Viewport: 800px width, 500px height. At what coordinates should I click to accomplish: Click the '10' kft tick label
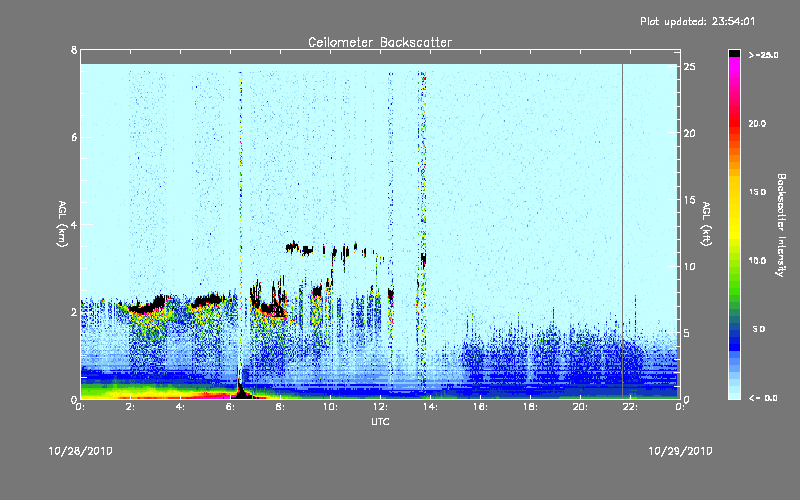point(690,266)
